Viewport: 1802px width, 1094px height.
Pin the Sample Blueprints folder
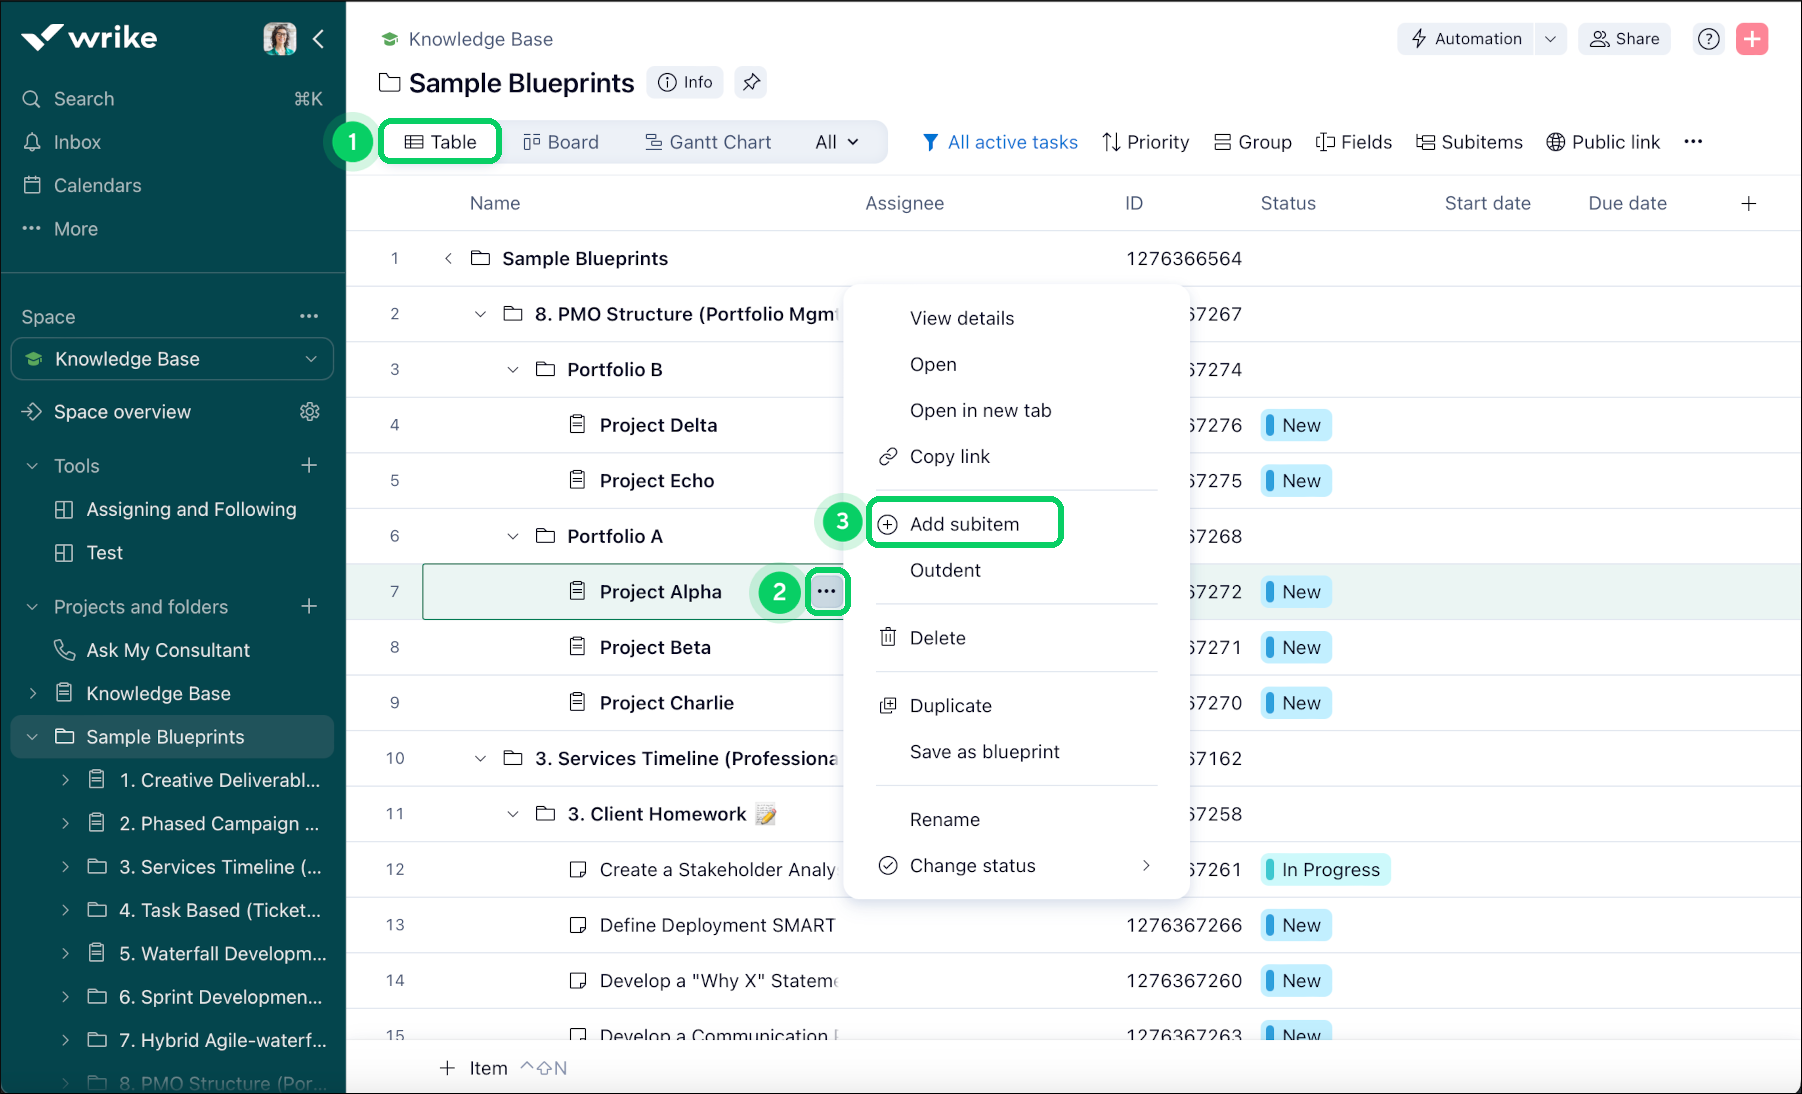tap(751, 82)
